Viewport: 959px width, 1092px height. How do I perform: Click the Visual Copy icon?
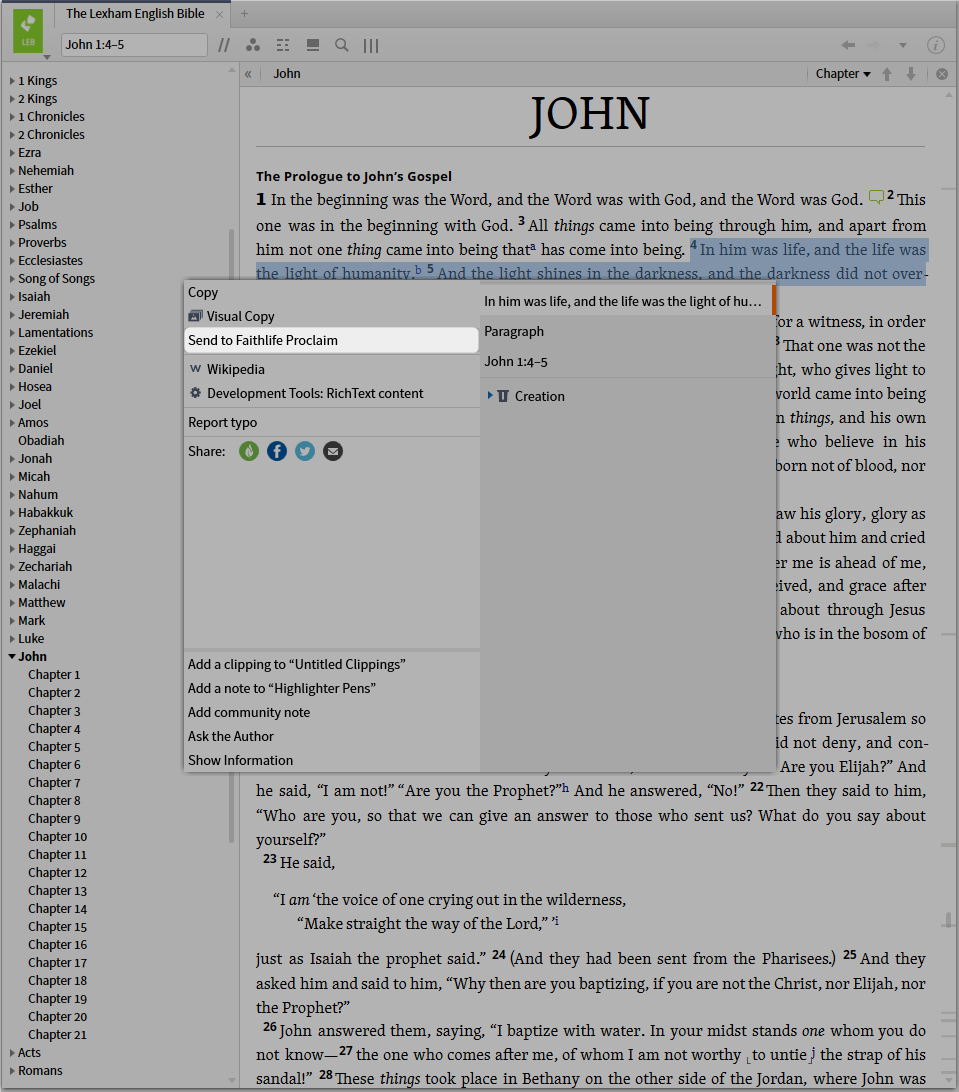point(196,316)
